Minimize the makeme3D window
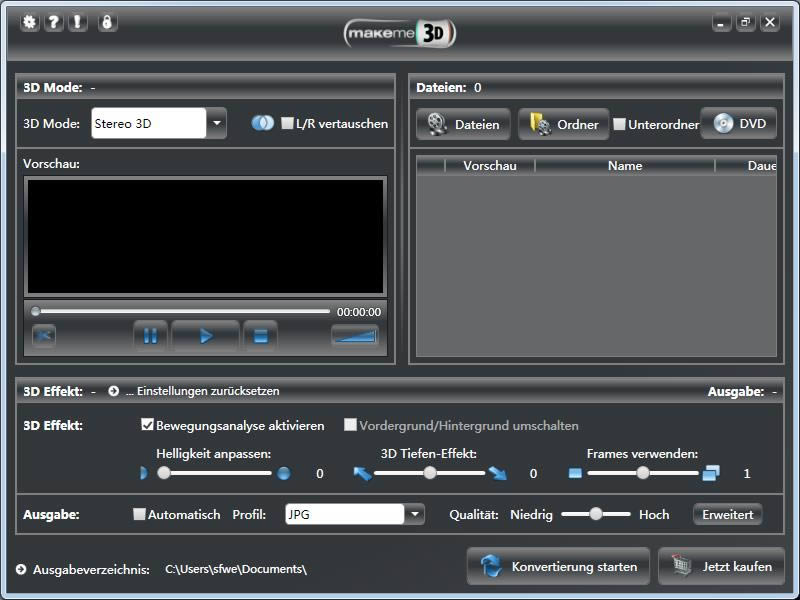 (x=721, y=23)
